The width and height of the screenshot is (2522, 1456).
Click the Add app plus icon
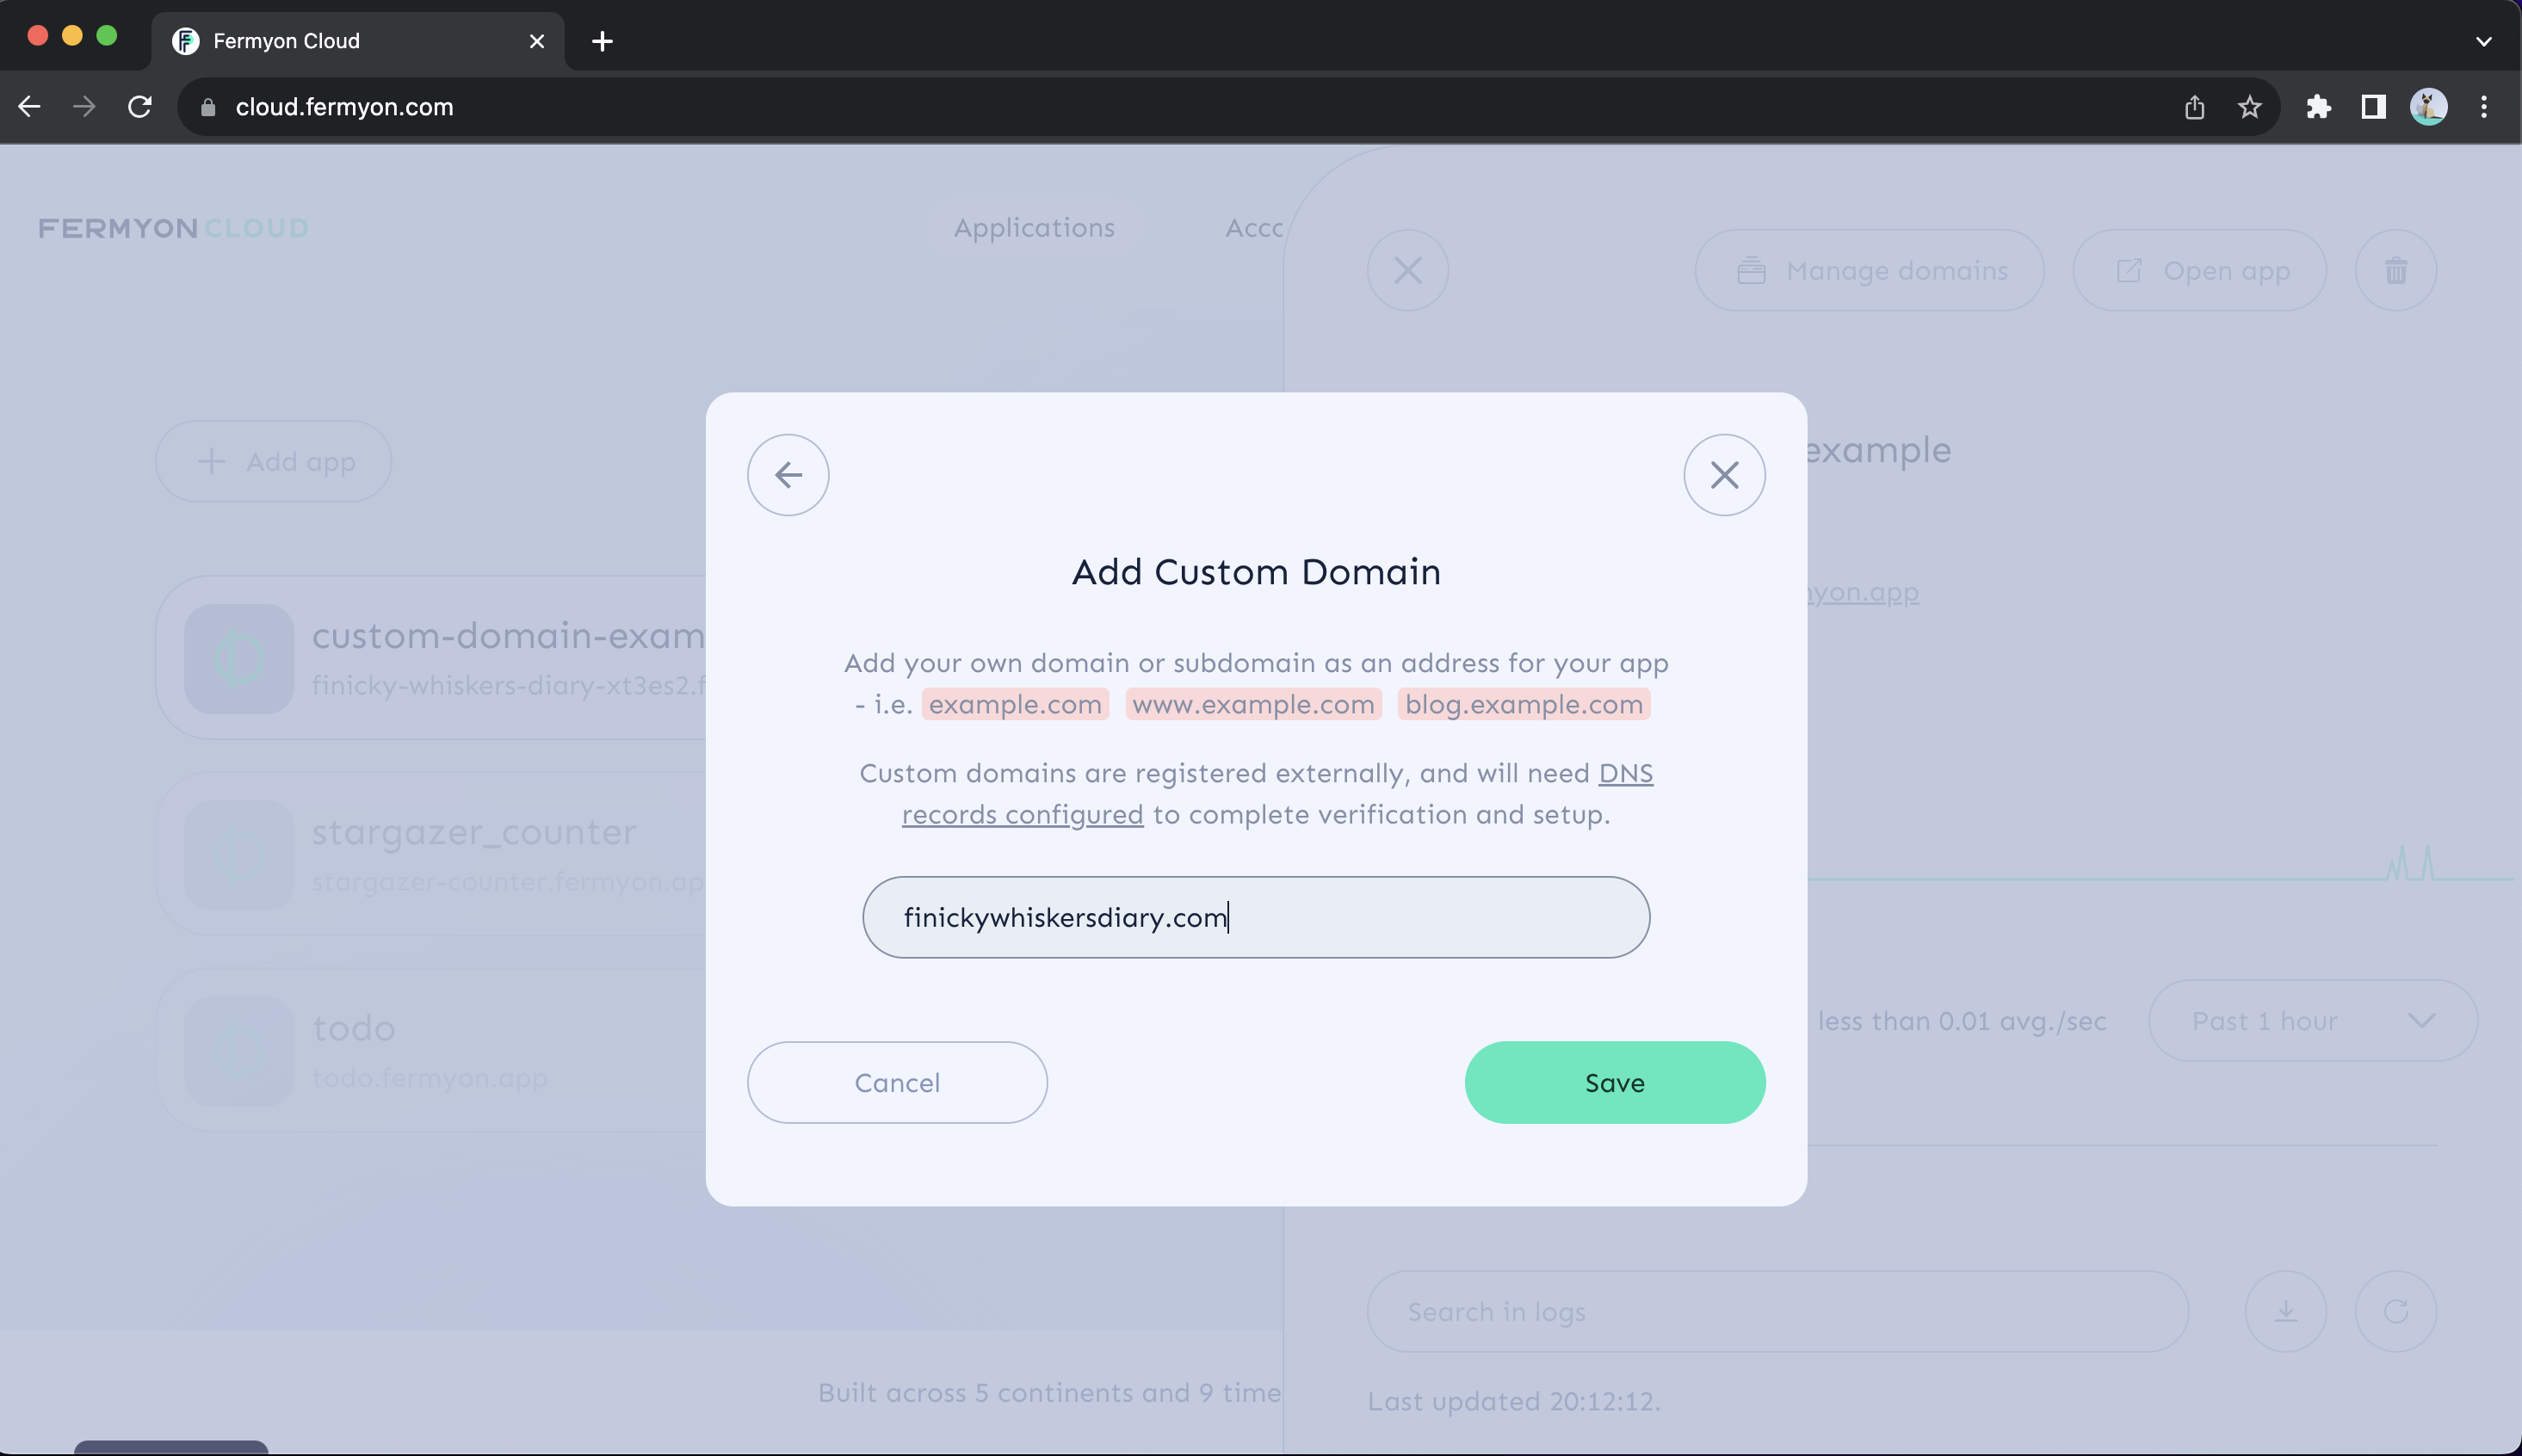[x=208, y=461]
